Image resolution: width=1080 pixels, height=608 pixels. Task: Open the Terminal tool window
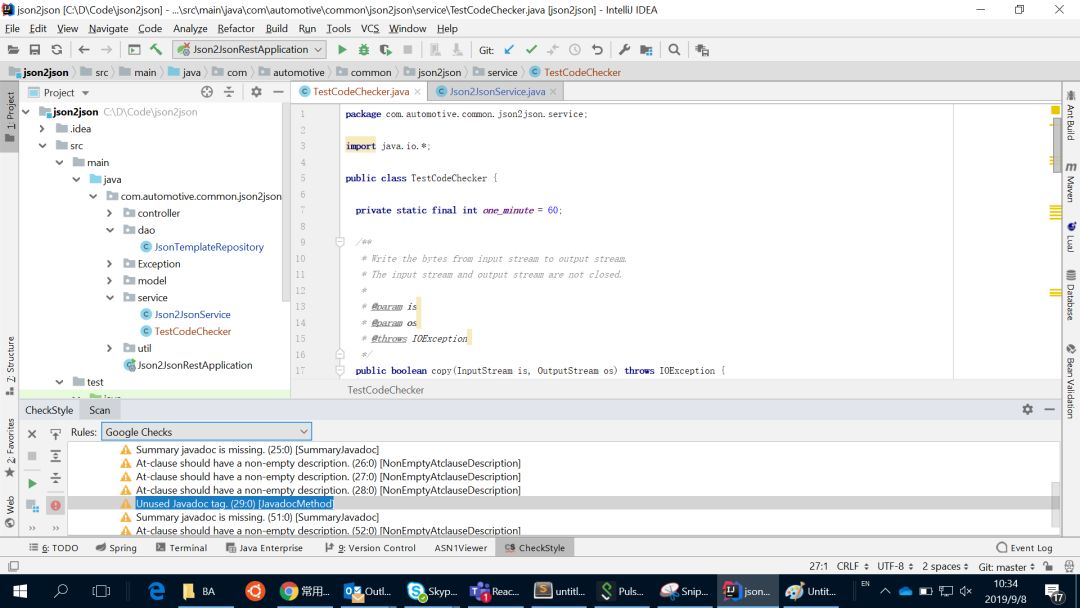coord(181,548)
